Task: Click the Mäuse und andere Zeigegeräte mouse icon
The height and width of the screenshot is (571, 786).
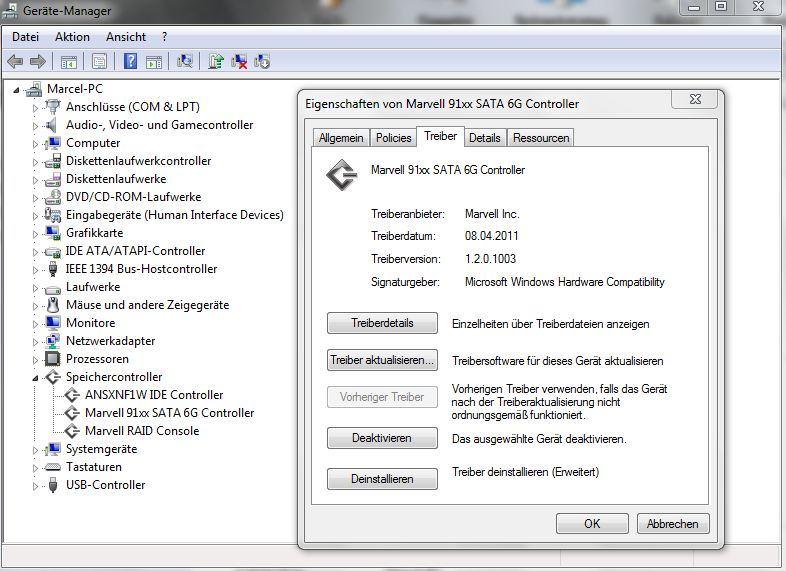Action: pyautogui.click(x=53, y=305)
